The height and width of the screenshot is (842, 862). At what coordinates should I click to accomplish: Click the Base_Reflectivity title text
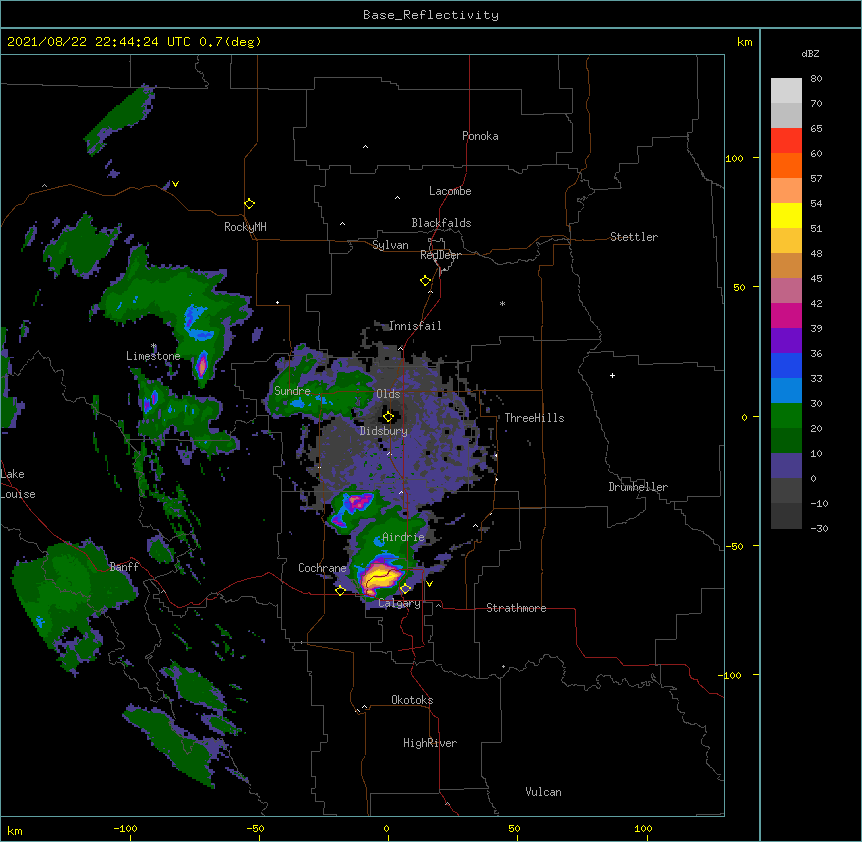430,15
